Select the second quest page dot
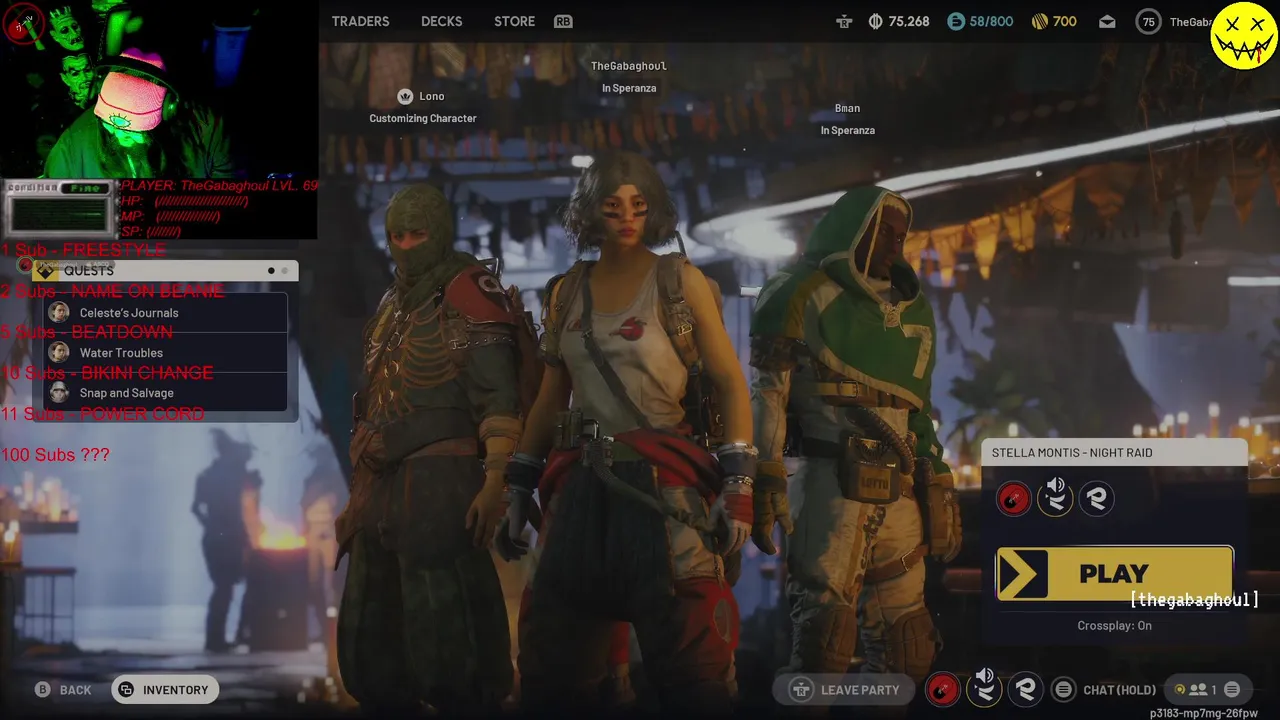Screen dimensions: 1280x720 (x=285, y=271)
